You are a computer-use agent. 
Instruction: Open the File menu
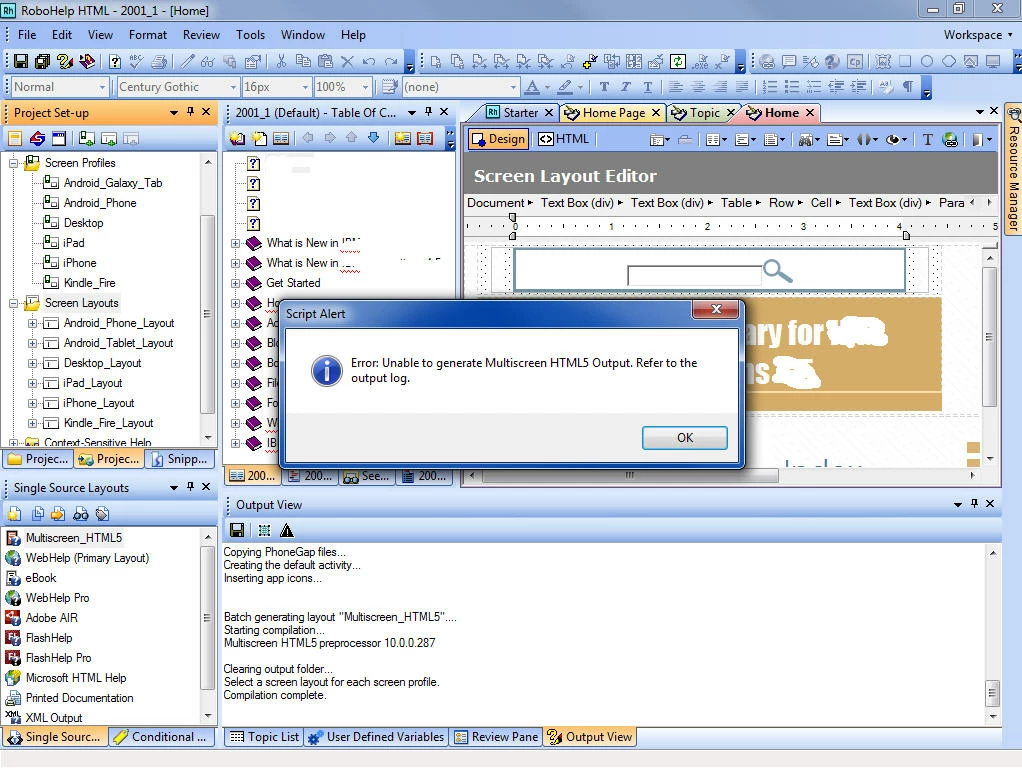pos(27,35)
